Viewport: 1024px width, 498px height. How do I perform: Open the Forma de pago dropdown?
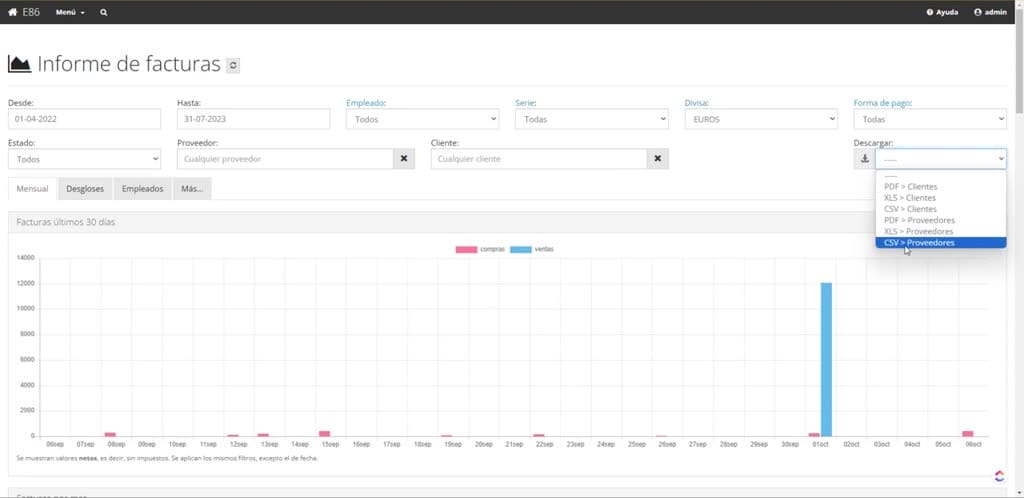pyautogui.click(x=930, y=119)
